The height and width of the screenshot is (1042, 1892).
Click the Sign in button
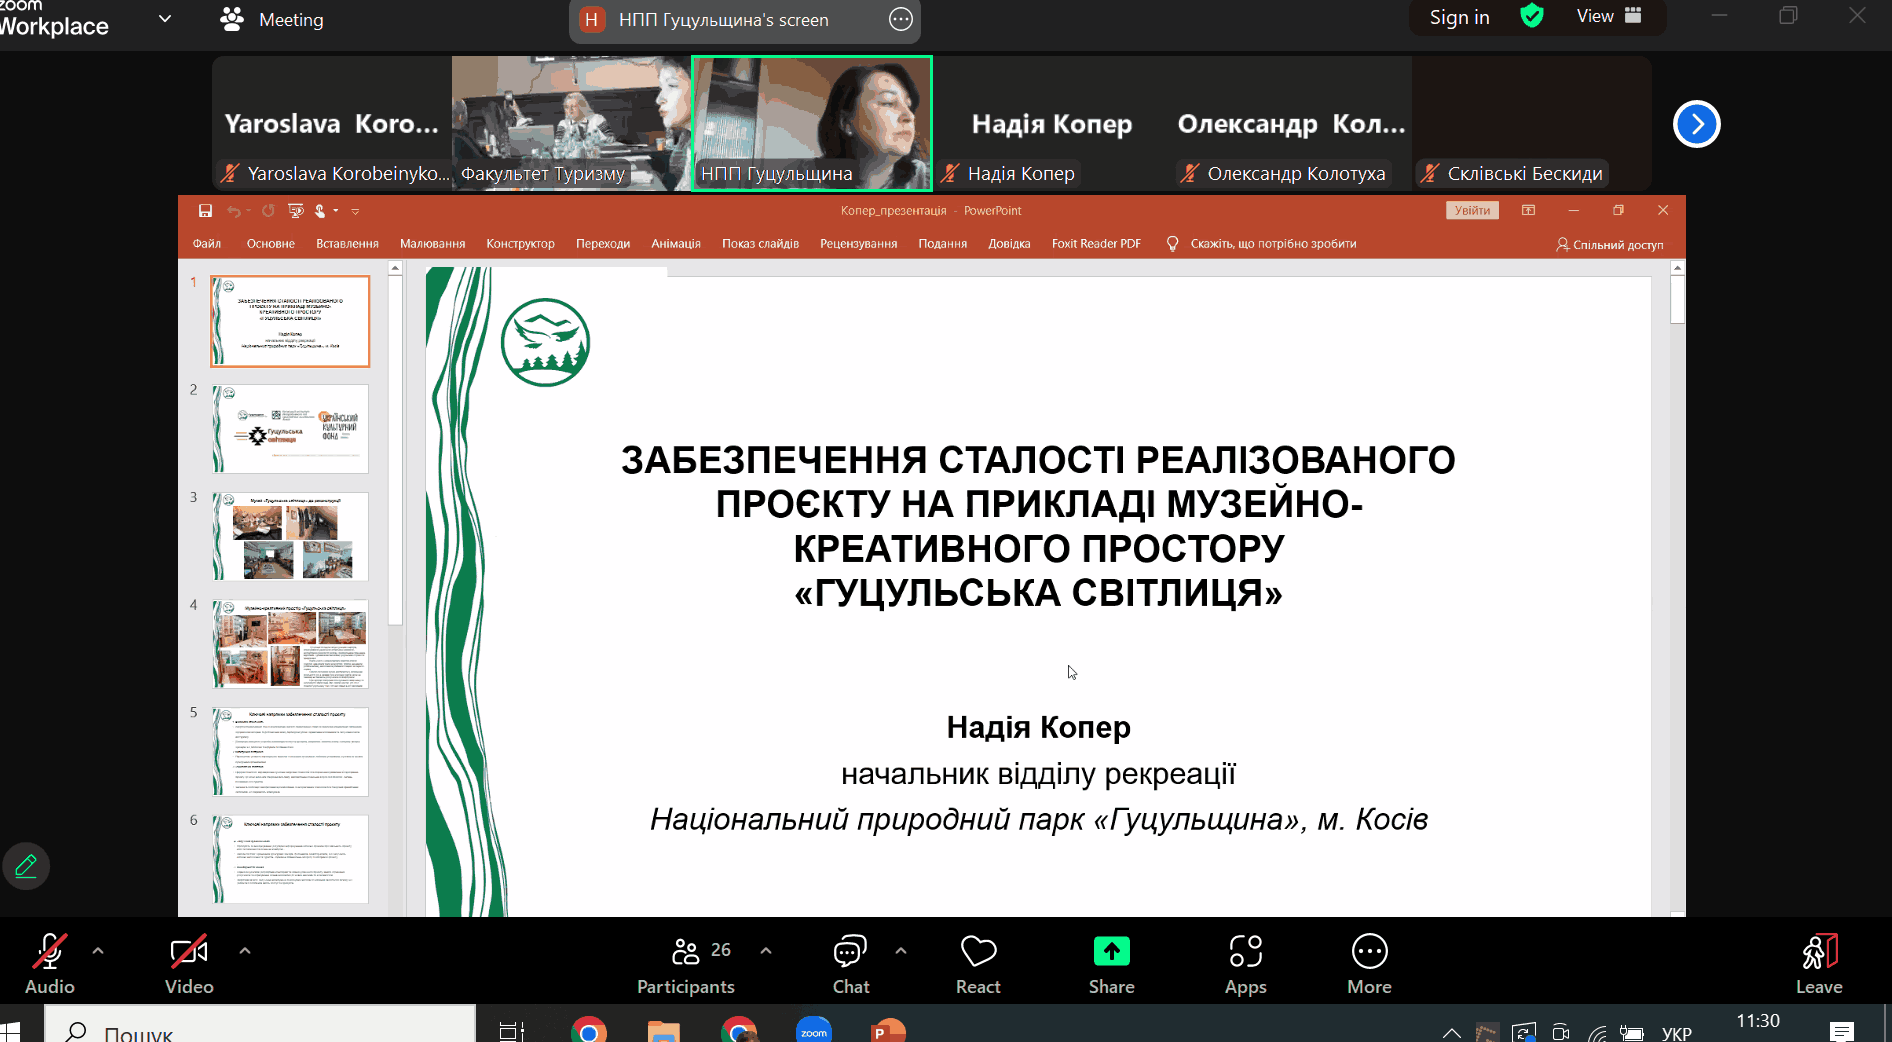pyautogui.click(x=1459, y=17)
